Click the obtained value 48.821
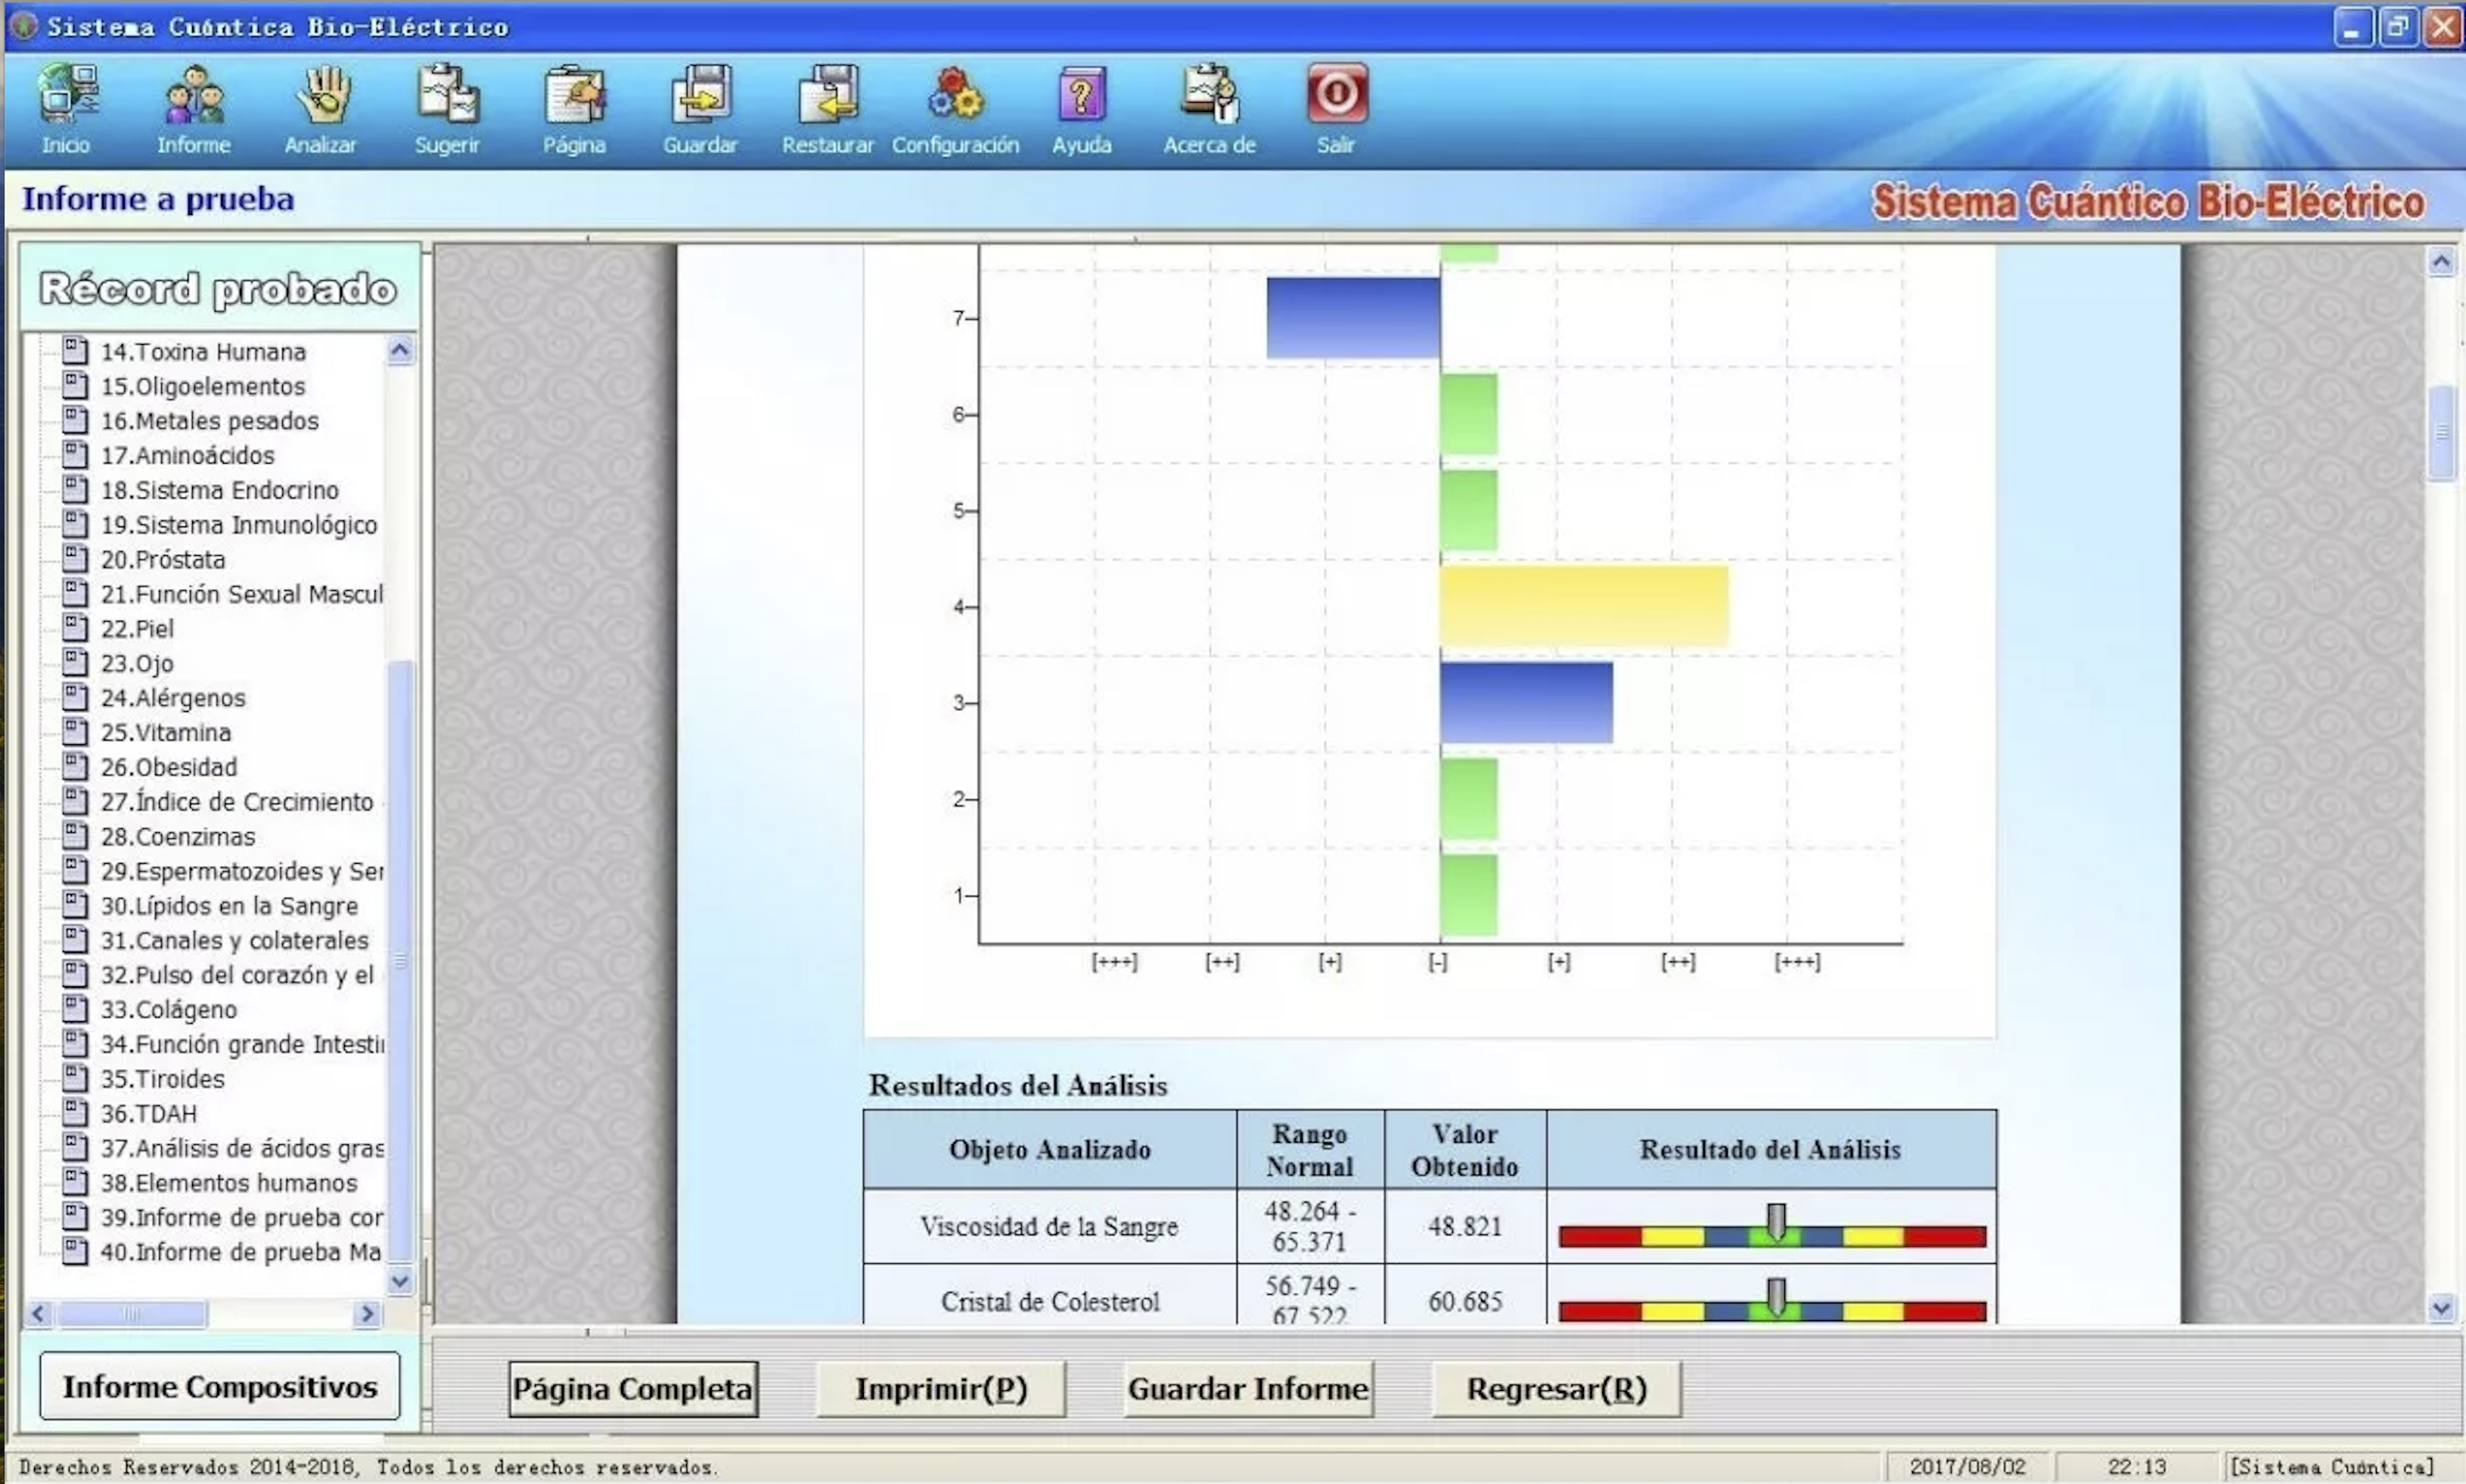Viewport: 2466px width, 1484px height. (x=1465, y=1227)
